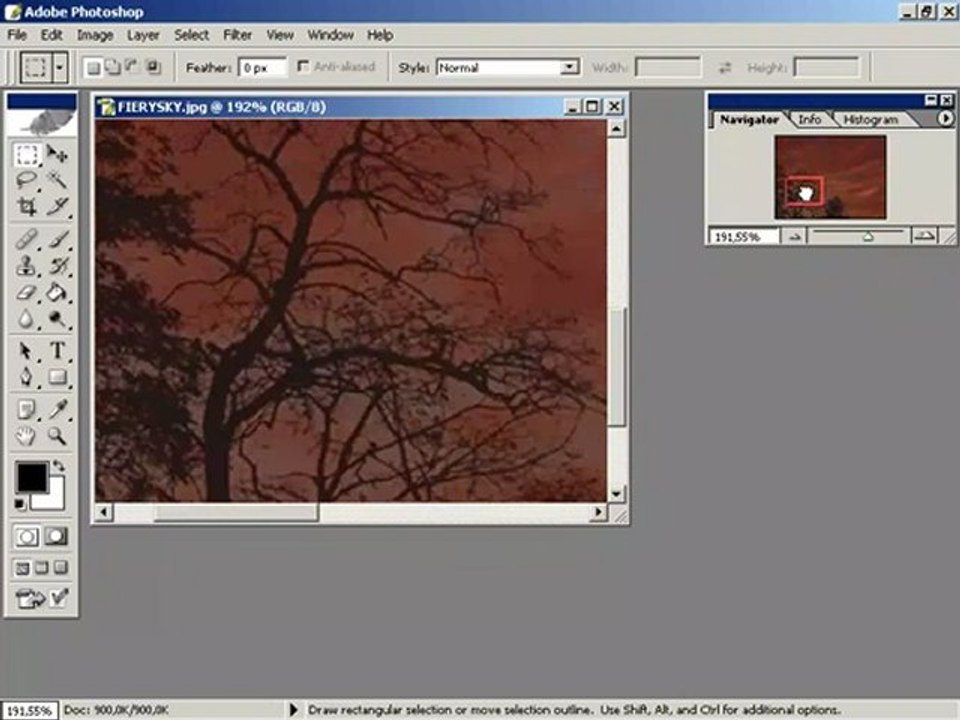This screenshot has height=720, width=960.
Task: Click the Feather input field
Action: 263,67
